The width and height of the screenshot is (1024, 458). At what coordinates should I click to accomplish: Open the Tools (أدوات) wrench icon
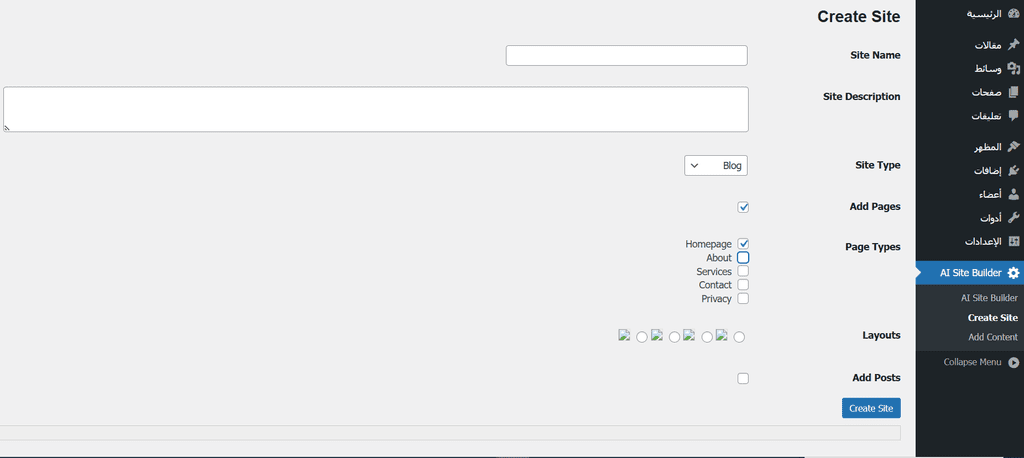(1013, 218)
